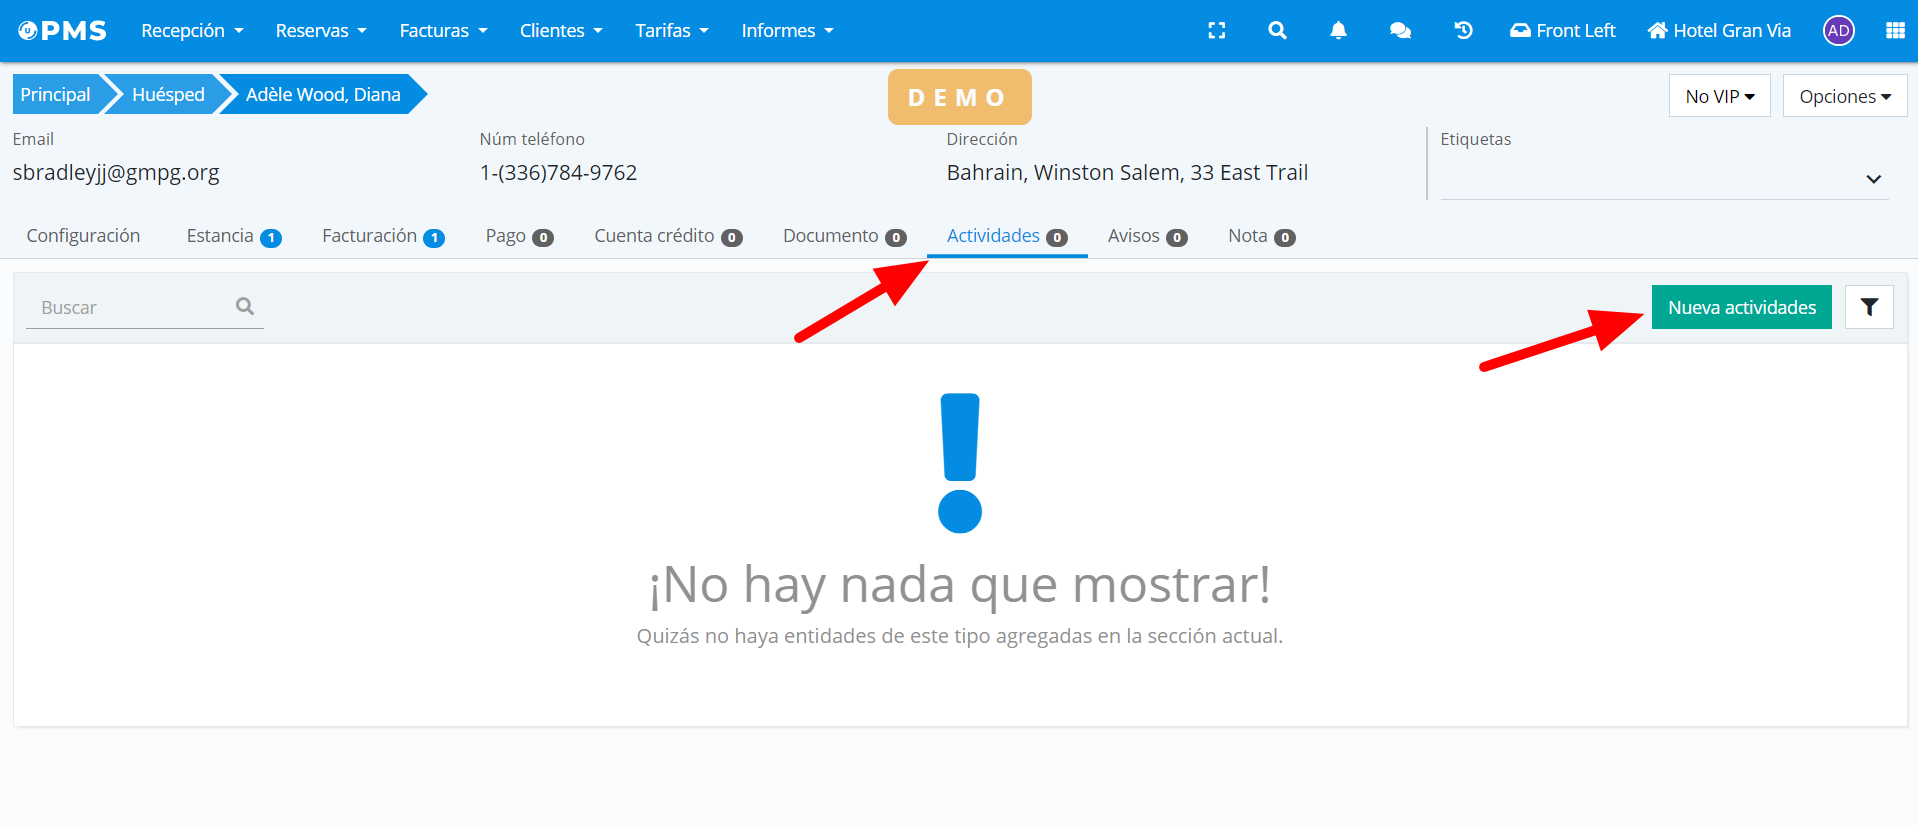Select the Documento tab
The height and width of the screenshot is (826, 1918).
tap(843, 236)
